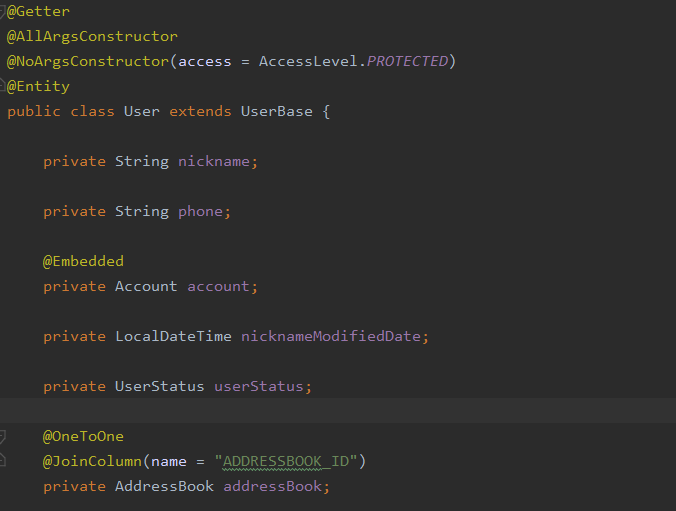Click the fold end marker beside @JoinColumn

coord(2,460)
